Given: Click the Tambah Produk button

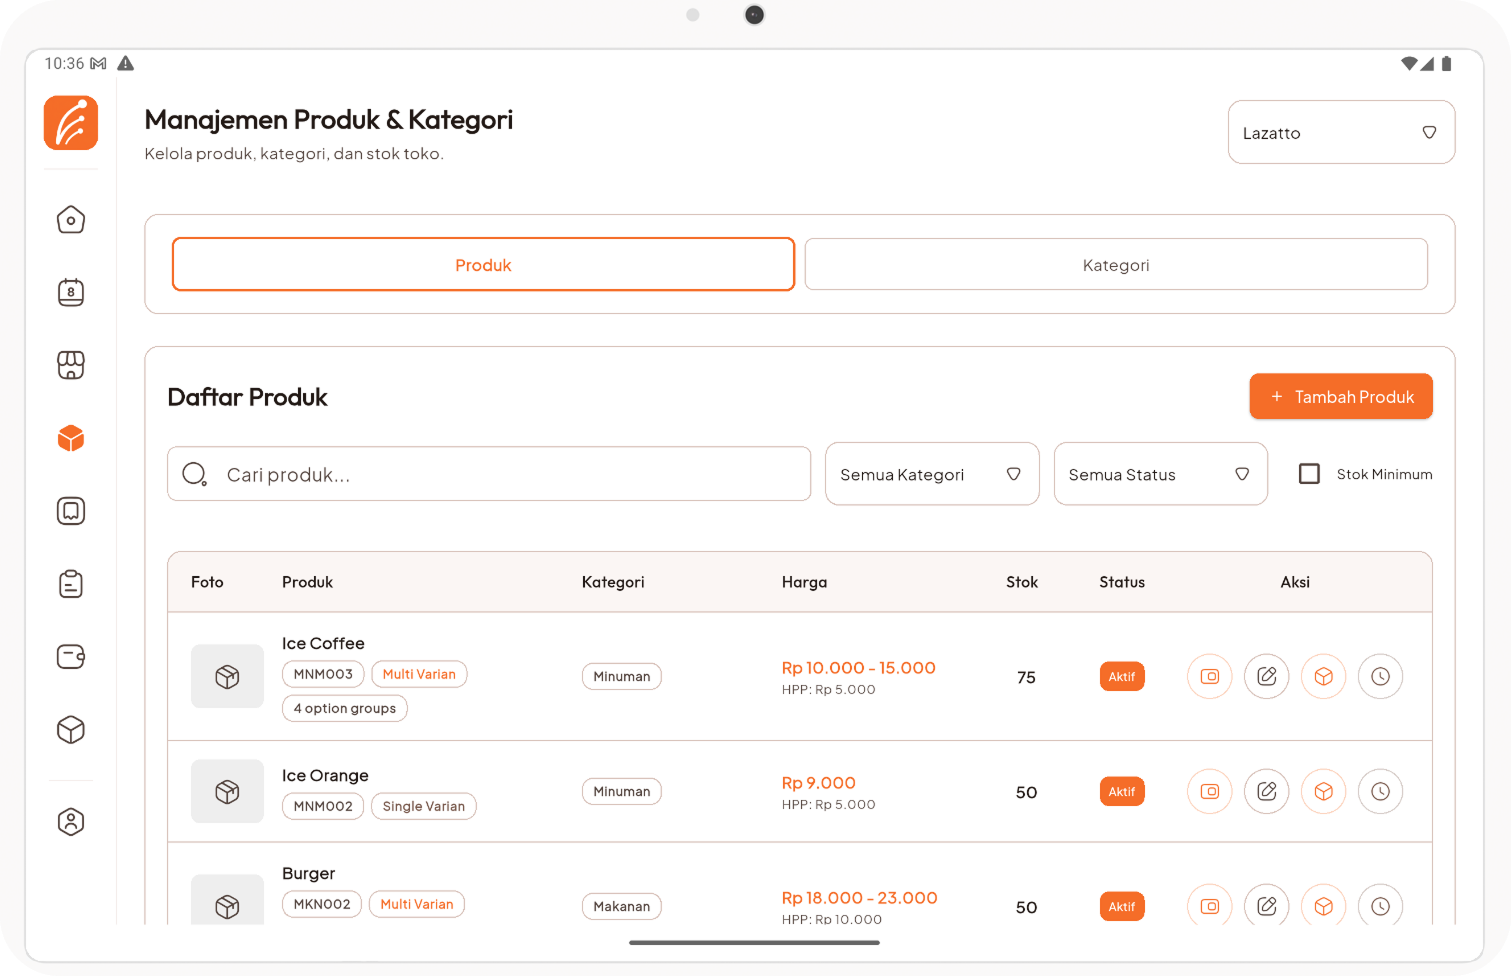Looking at the screenshot, I should [x=1340, y=397].
